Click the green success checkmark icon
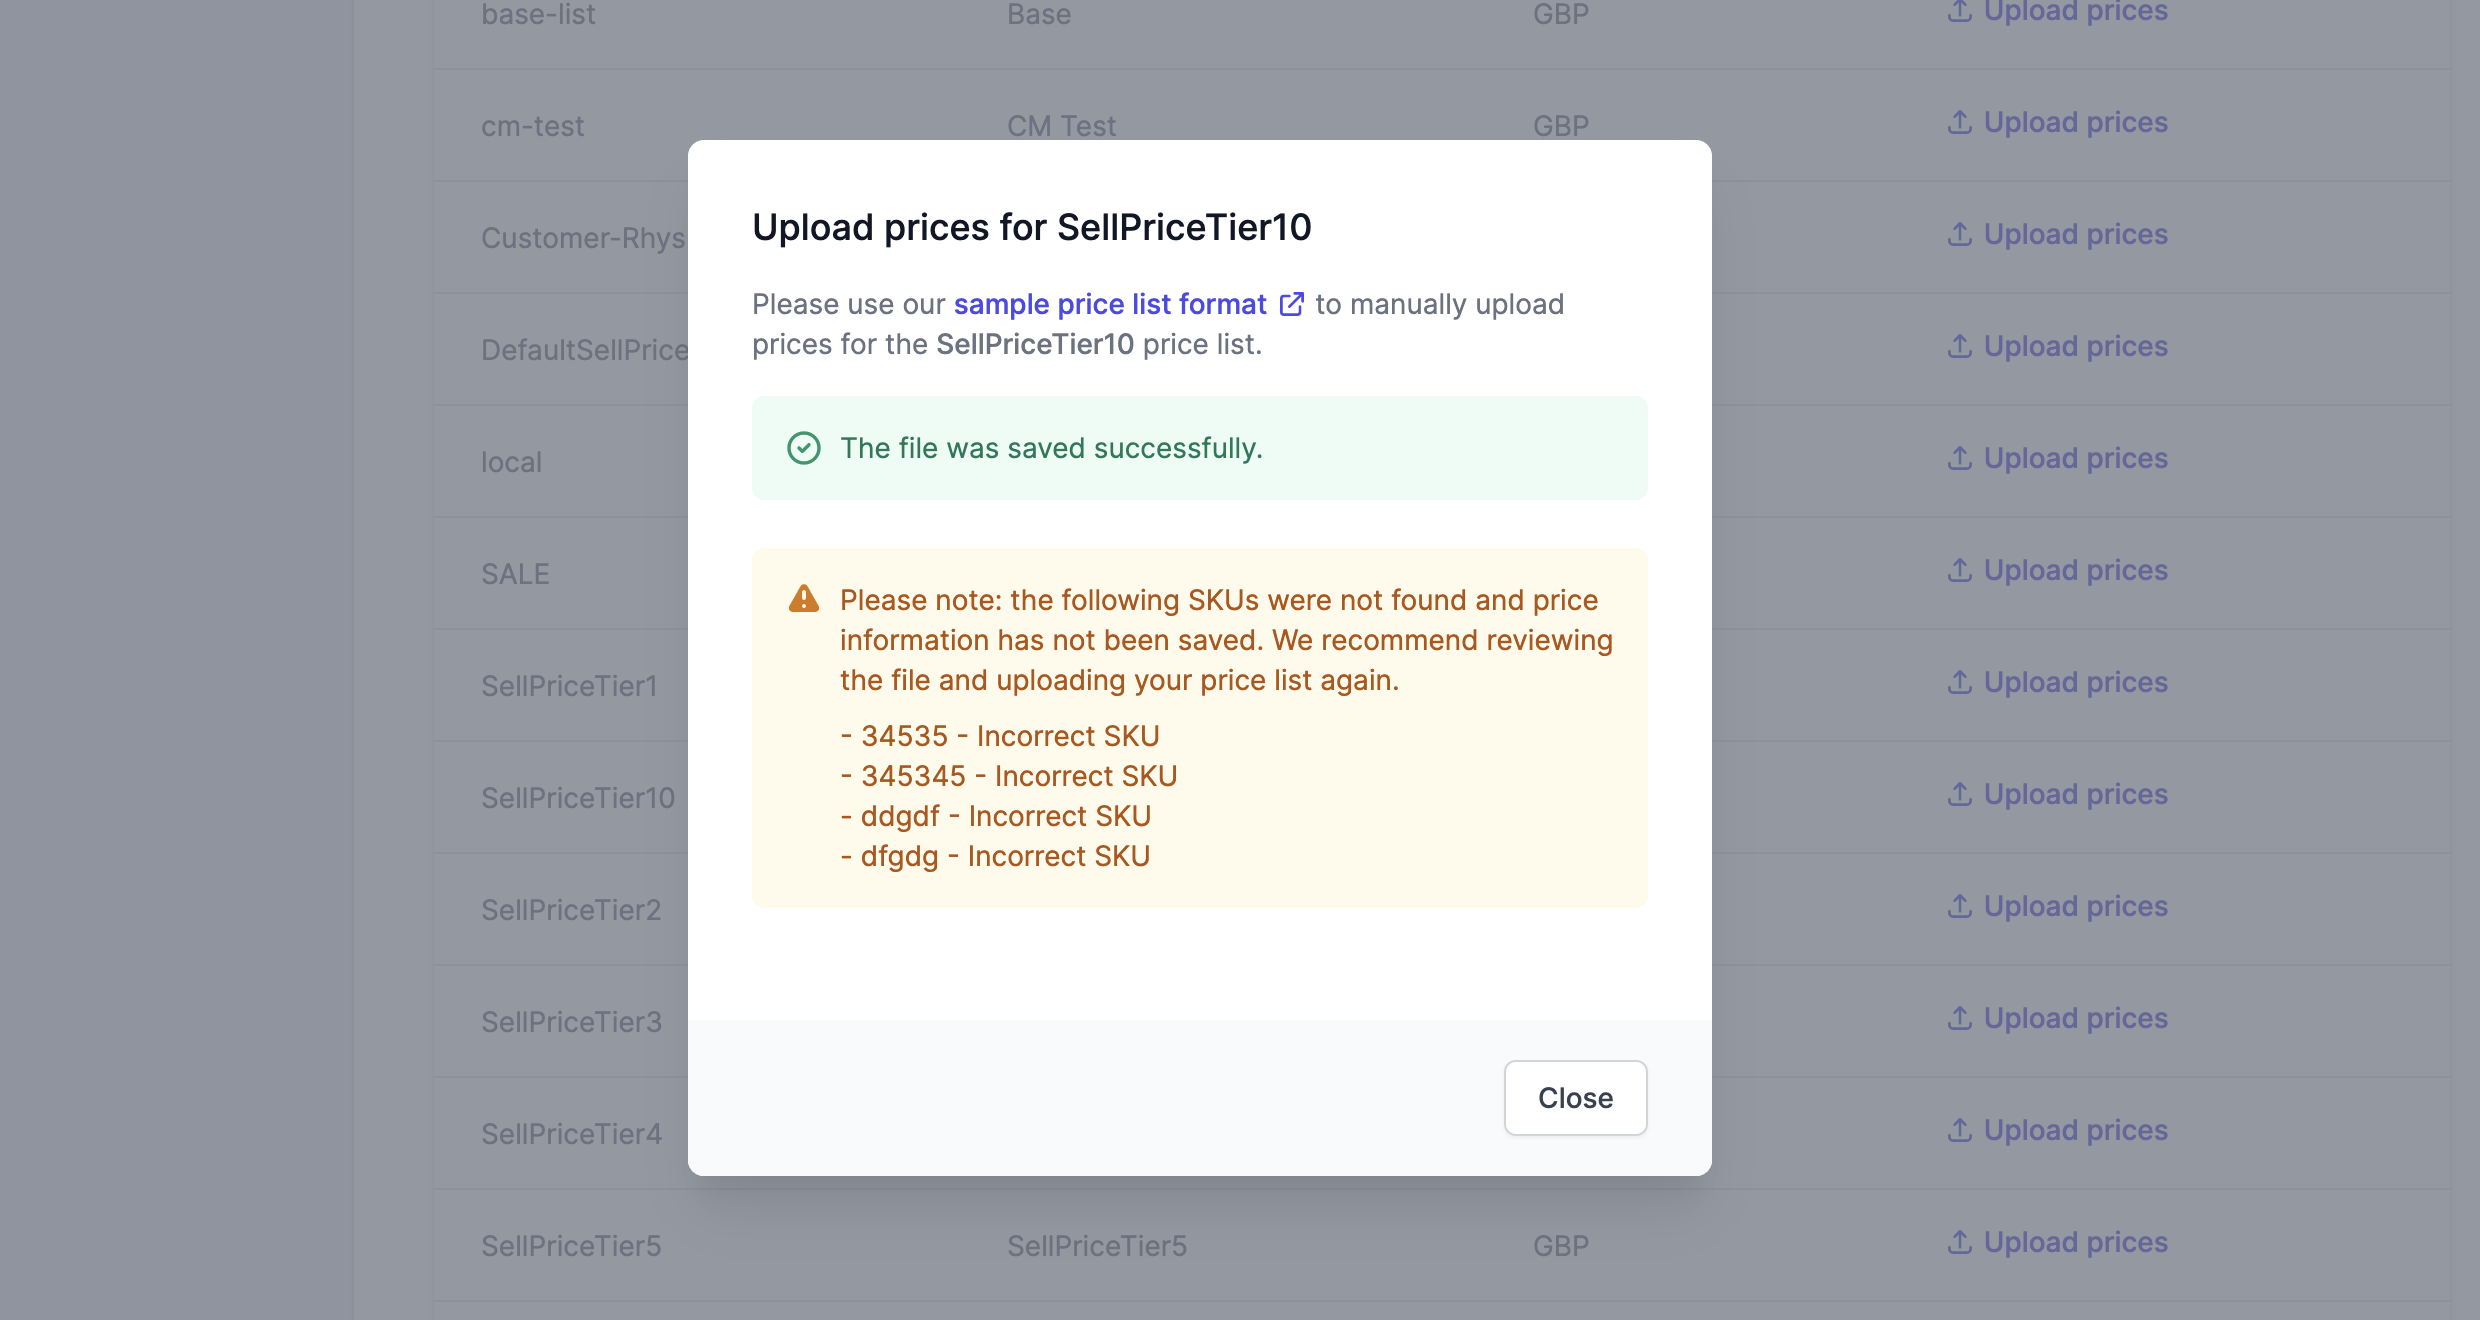This screenshot has height=1320, width=2480. (804, 448)
